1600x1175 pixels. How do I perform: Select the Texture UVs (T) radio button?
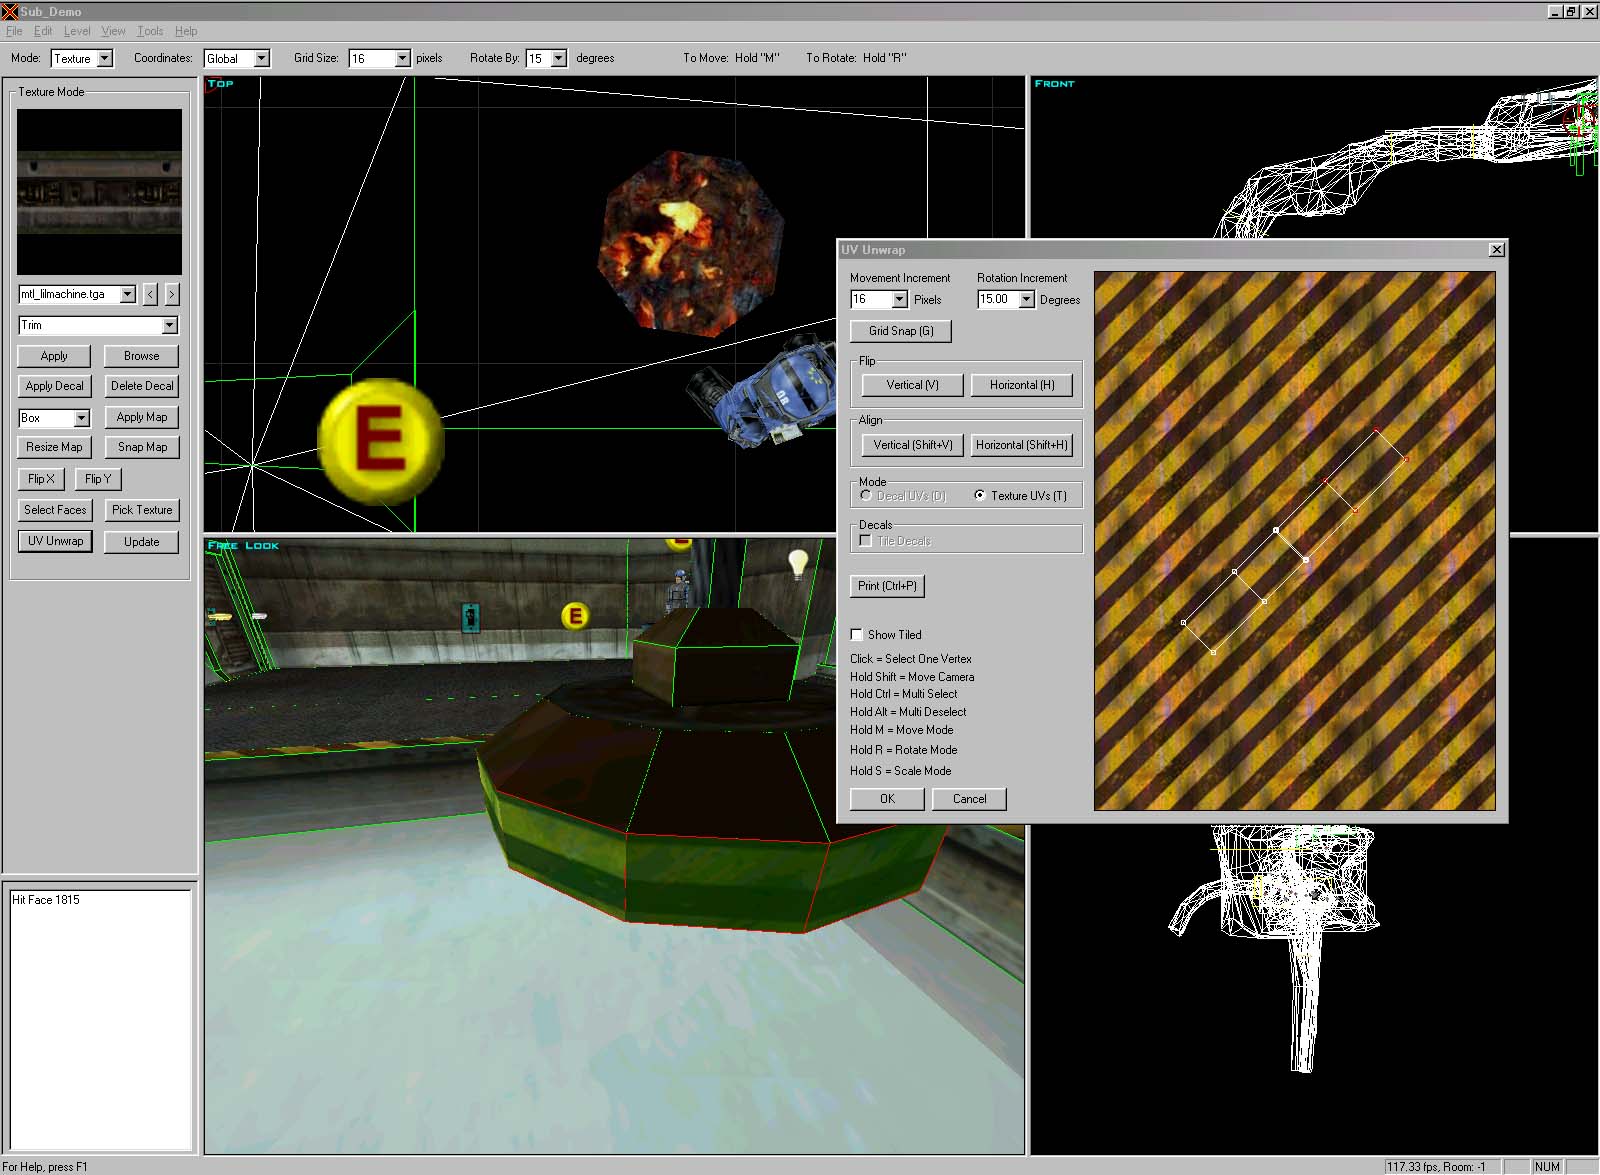click(x=980, y=495)
